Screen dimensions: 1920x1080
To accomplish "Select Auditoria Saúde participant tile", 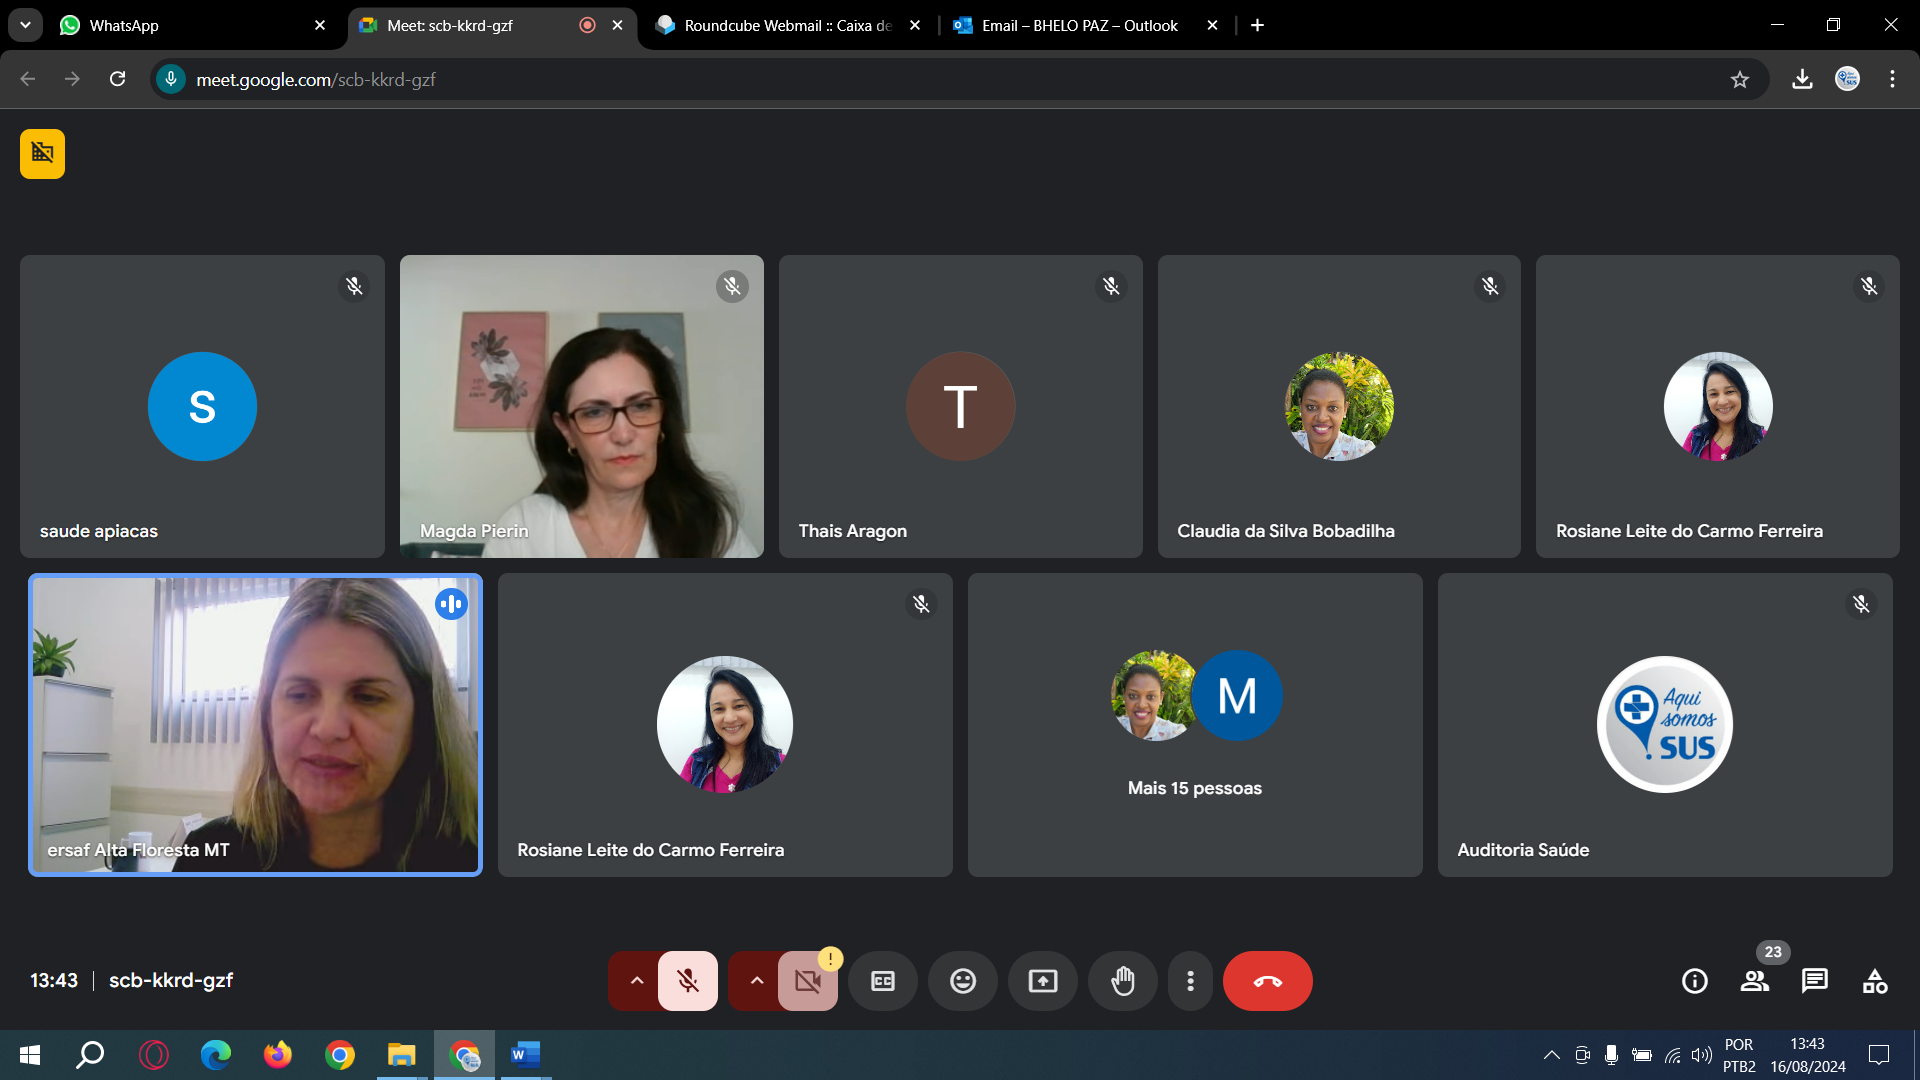I will [x=1665, y=725].
